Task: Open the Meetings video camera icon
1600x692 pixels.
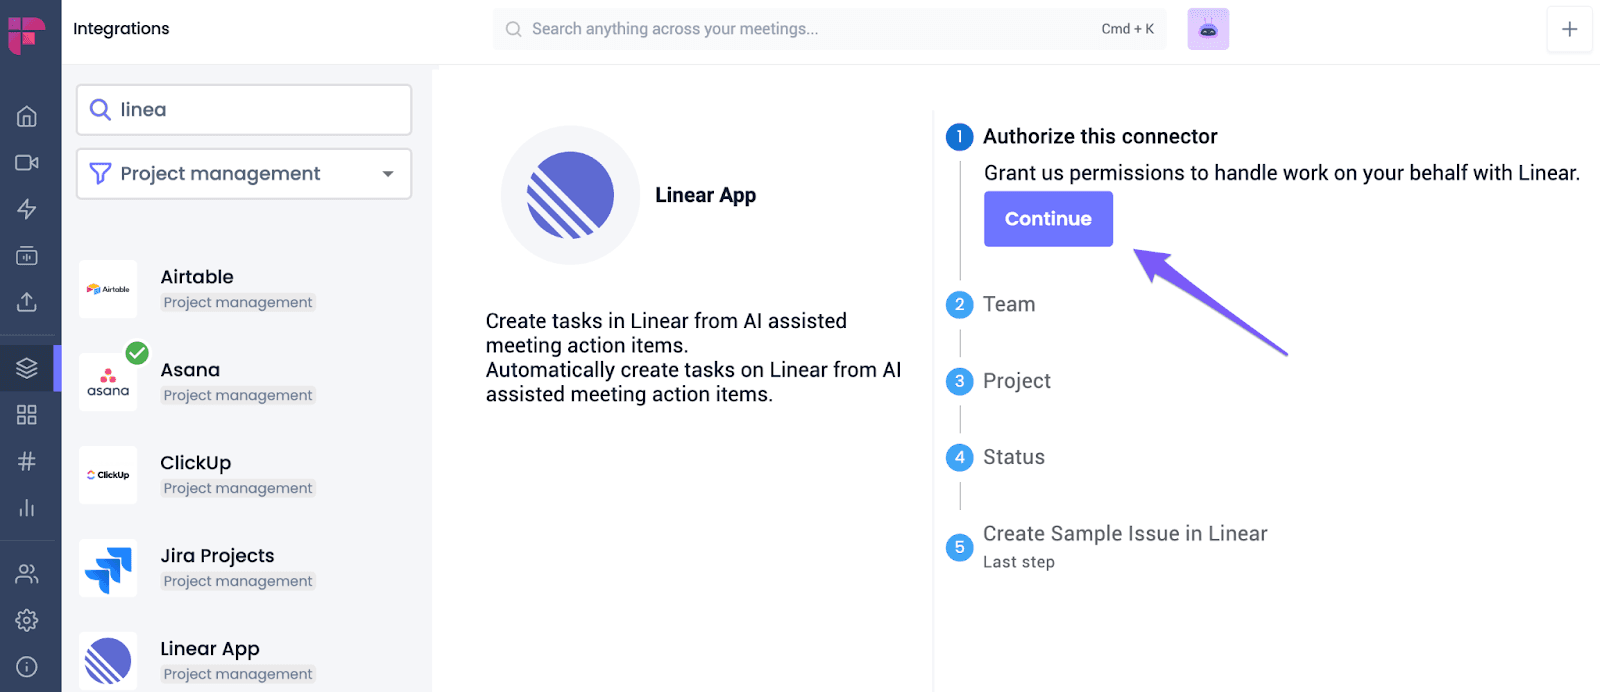Action: 27,162
